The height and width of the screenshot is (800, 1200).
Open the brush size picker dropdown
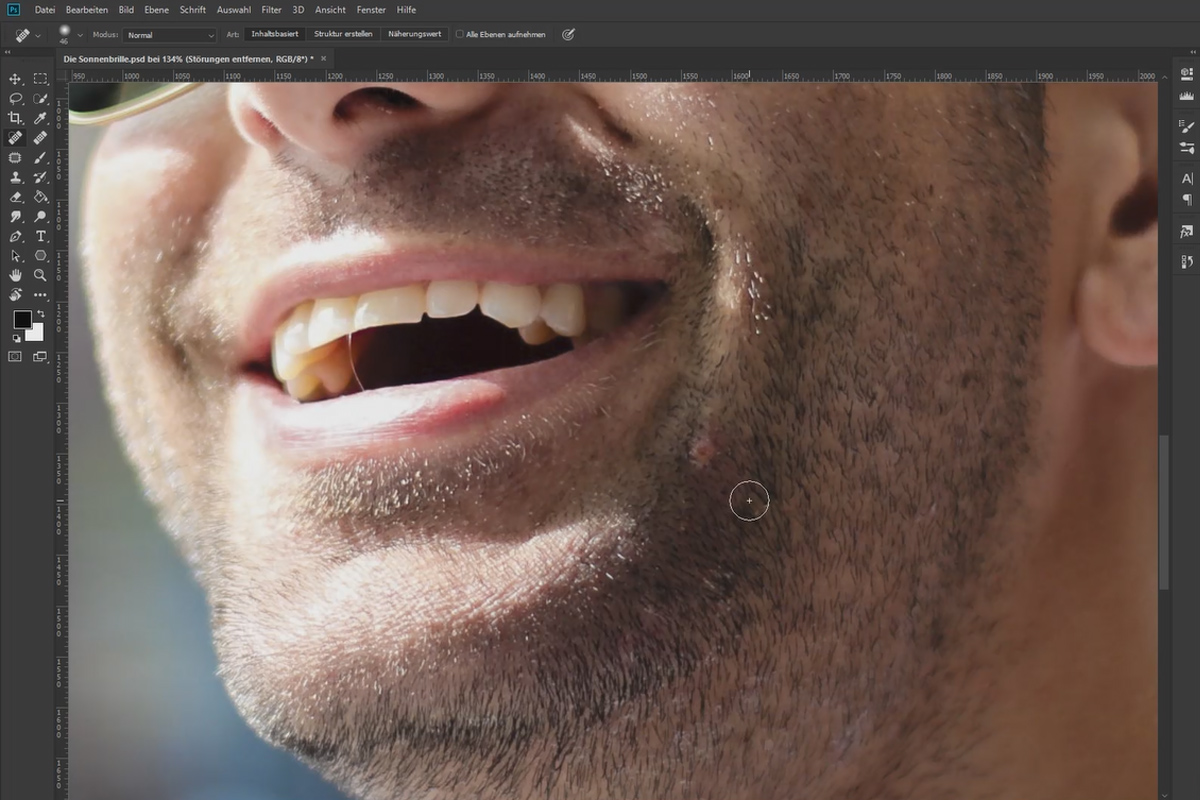pos(80,35)
